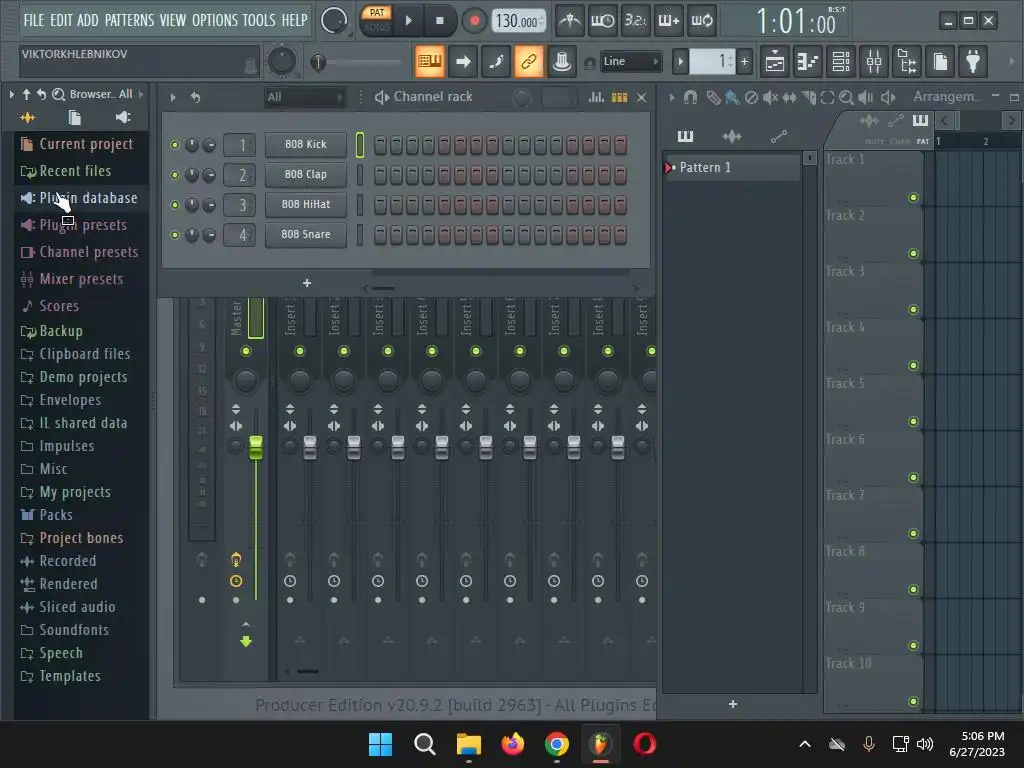Open the playlist view icon

775,62
